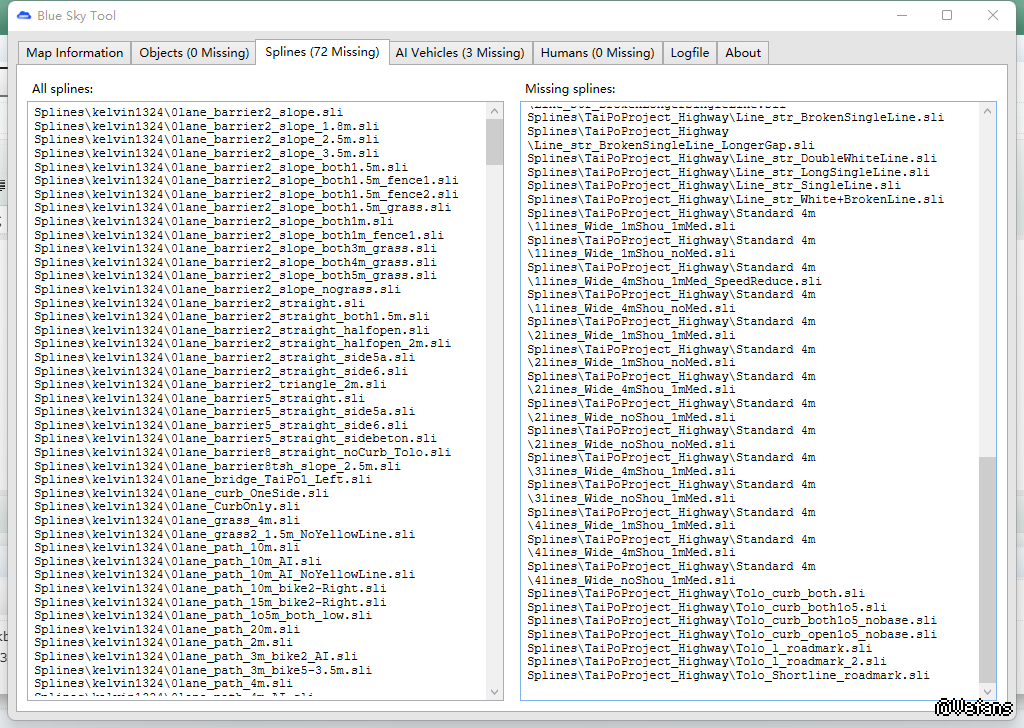1024x728 pixels.
Task: Select Line_str_DoubleWhiteLine.sli missing spline
Action: pos(731,159)
